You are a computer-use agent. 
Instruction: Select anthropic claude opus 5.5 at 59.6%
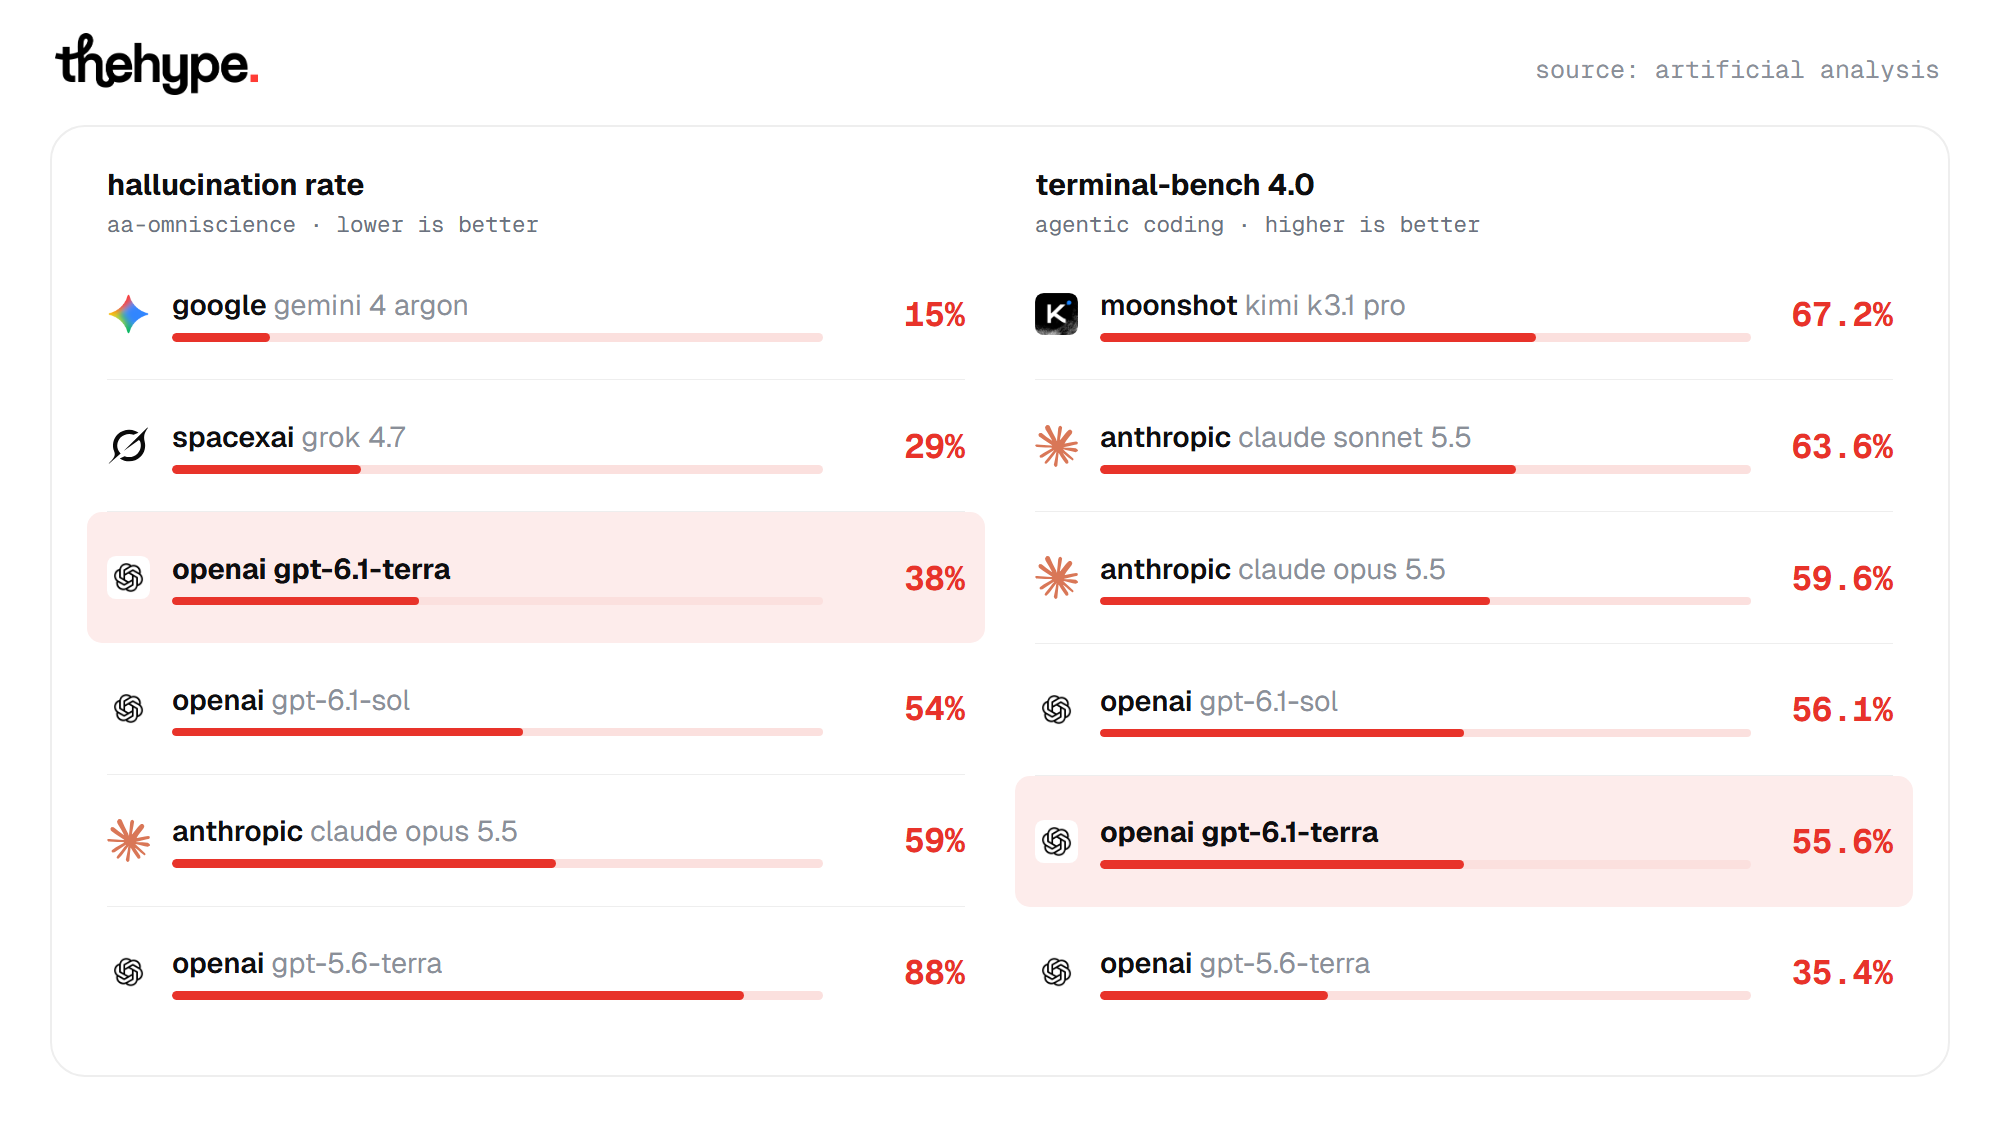pyautogui.click(x=1272, y=569)
